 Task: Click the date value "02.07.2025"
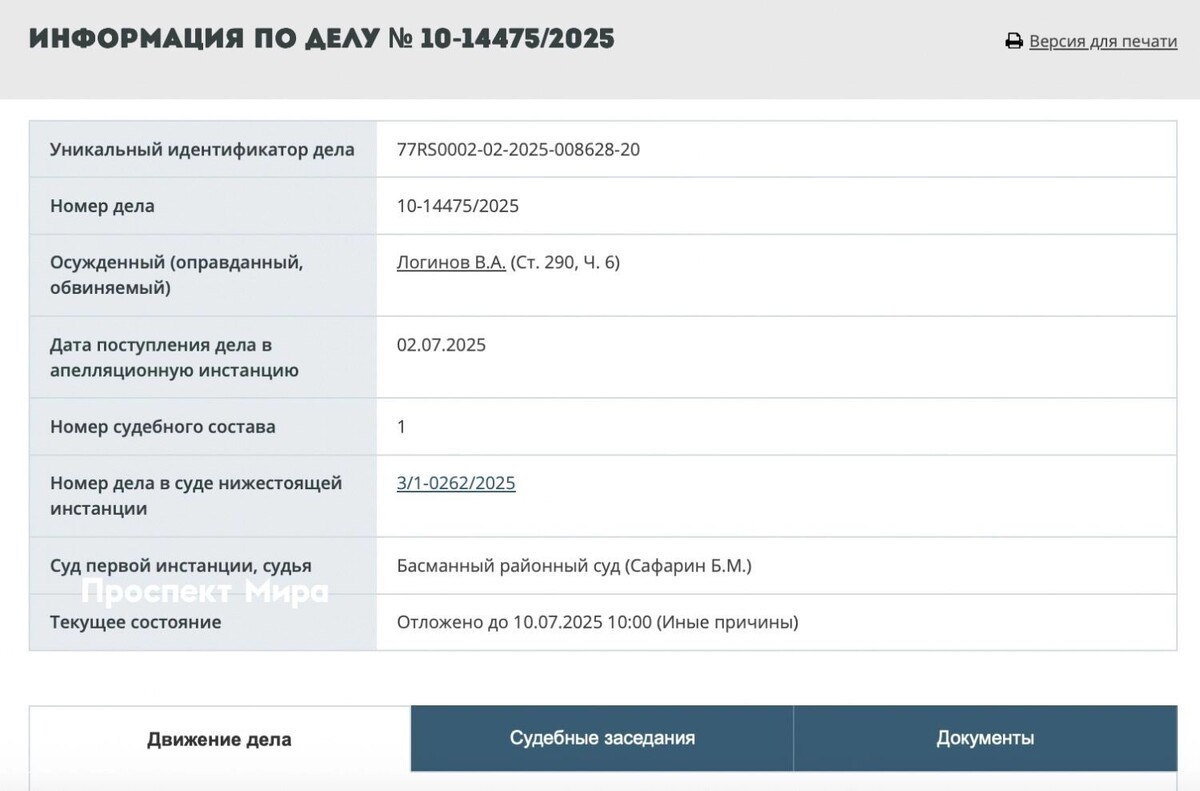(x=440, y=344)
